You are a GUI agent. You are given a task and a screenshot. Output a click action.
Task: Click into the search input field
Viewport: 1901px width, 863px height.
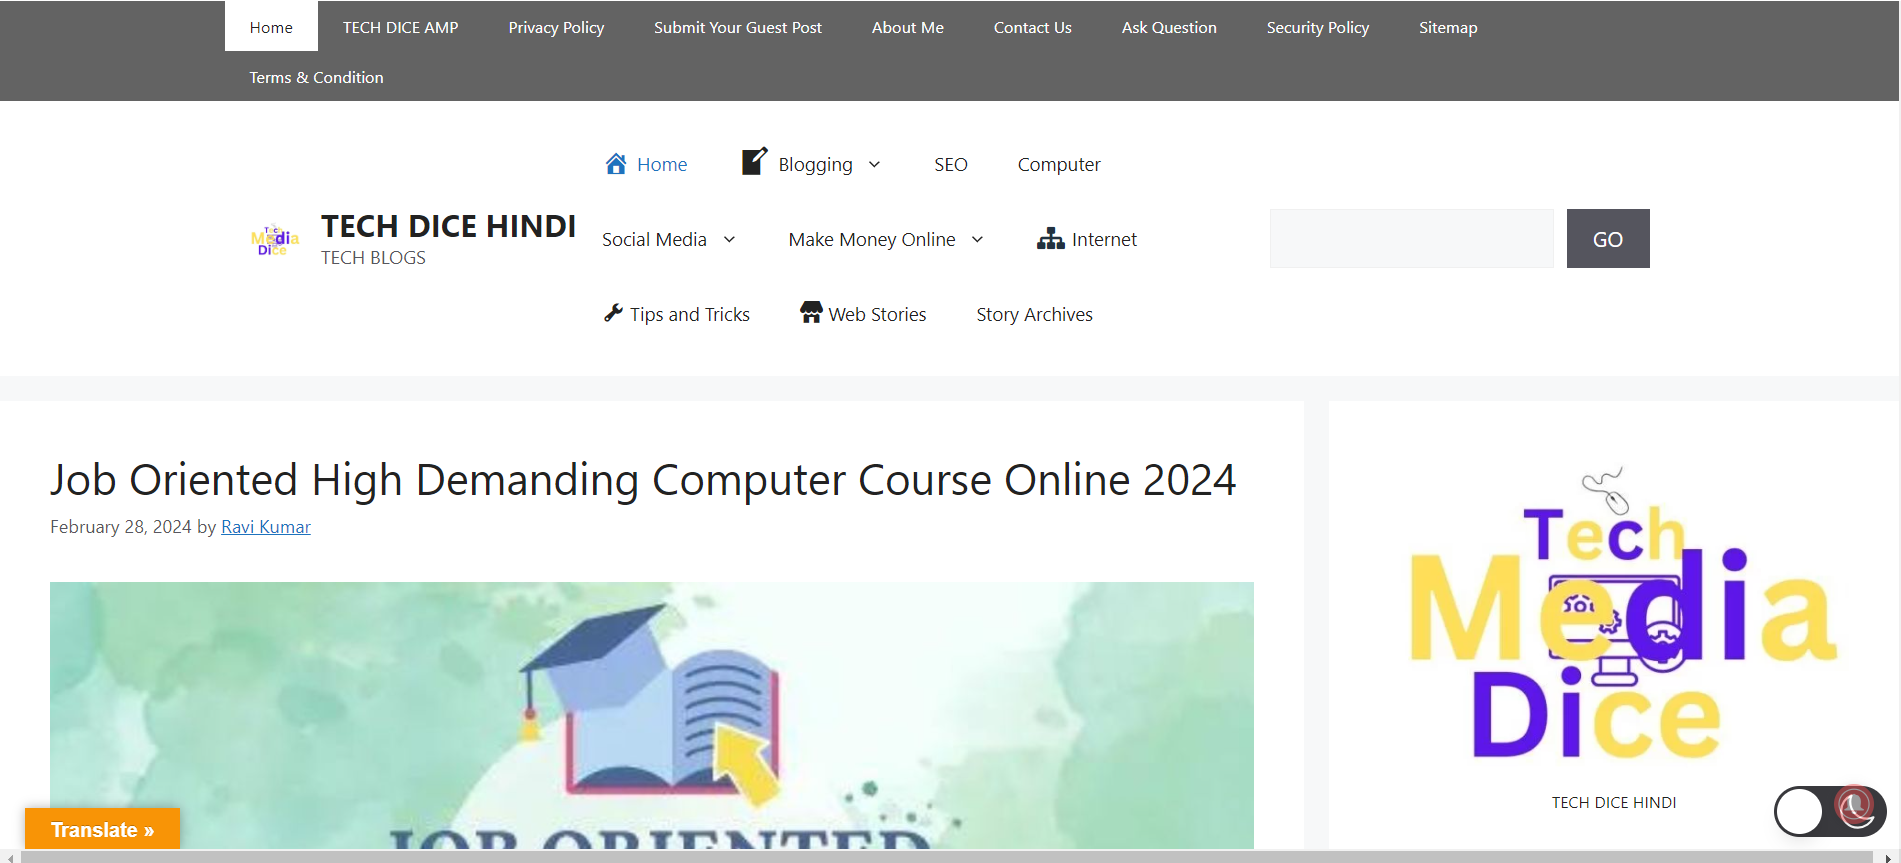point(1411,238)
